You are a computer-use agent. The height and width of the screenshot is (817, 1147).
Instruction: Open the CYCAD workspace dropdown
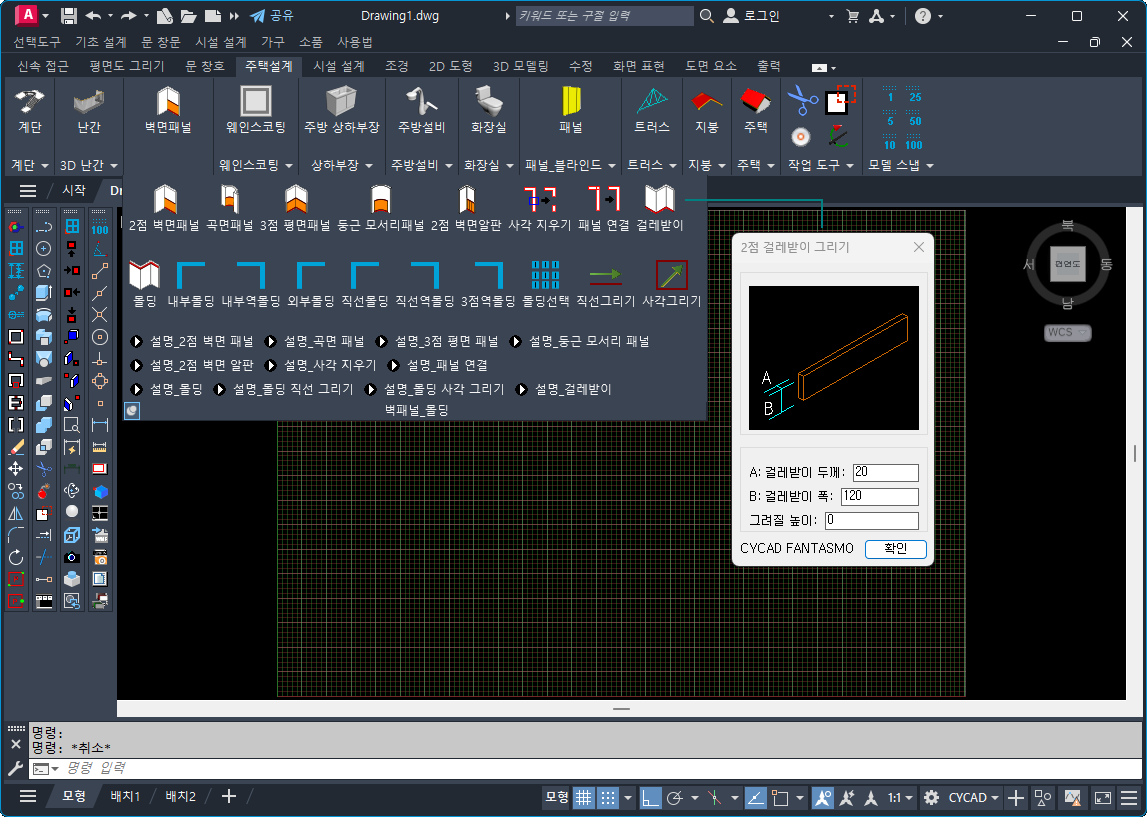pos(974,797)
